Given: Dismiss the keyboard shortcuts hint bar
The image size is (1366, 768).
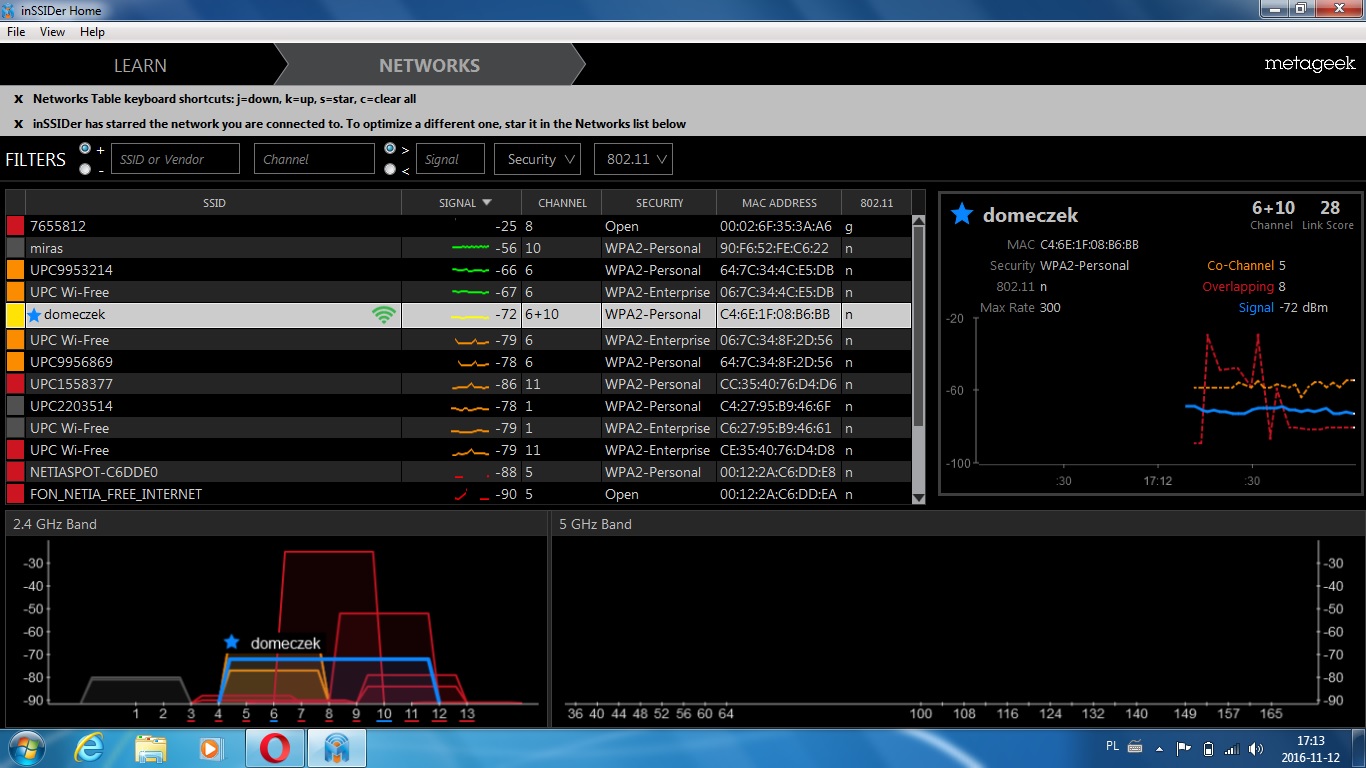Looking at the screenshot, I should coord(18,99).
